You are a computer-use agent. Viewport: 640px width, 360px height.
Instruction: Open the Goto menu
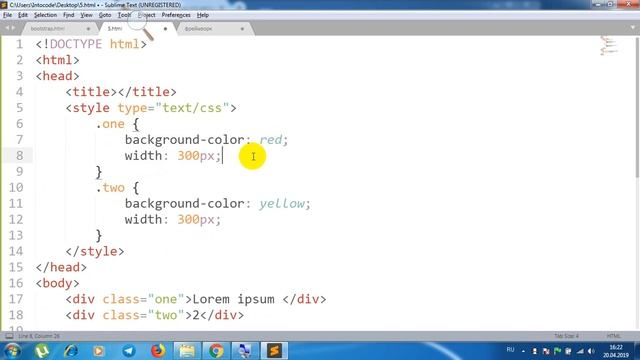click(105, 15)
